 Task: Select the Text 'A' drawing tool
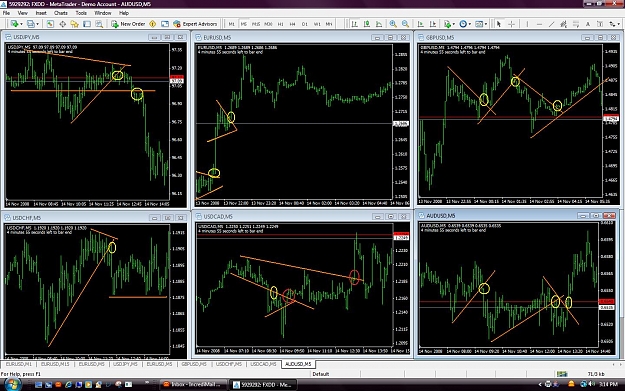[588, 24]
